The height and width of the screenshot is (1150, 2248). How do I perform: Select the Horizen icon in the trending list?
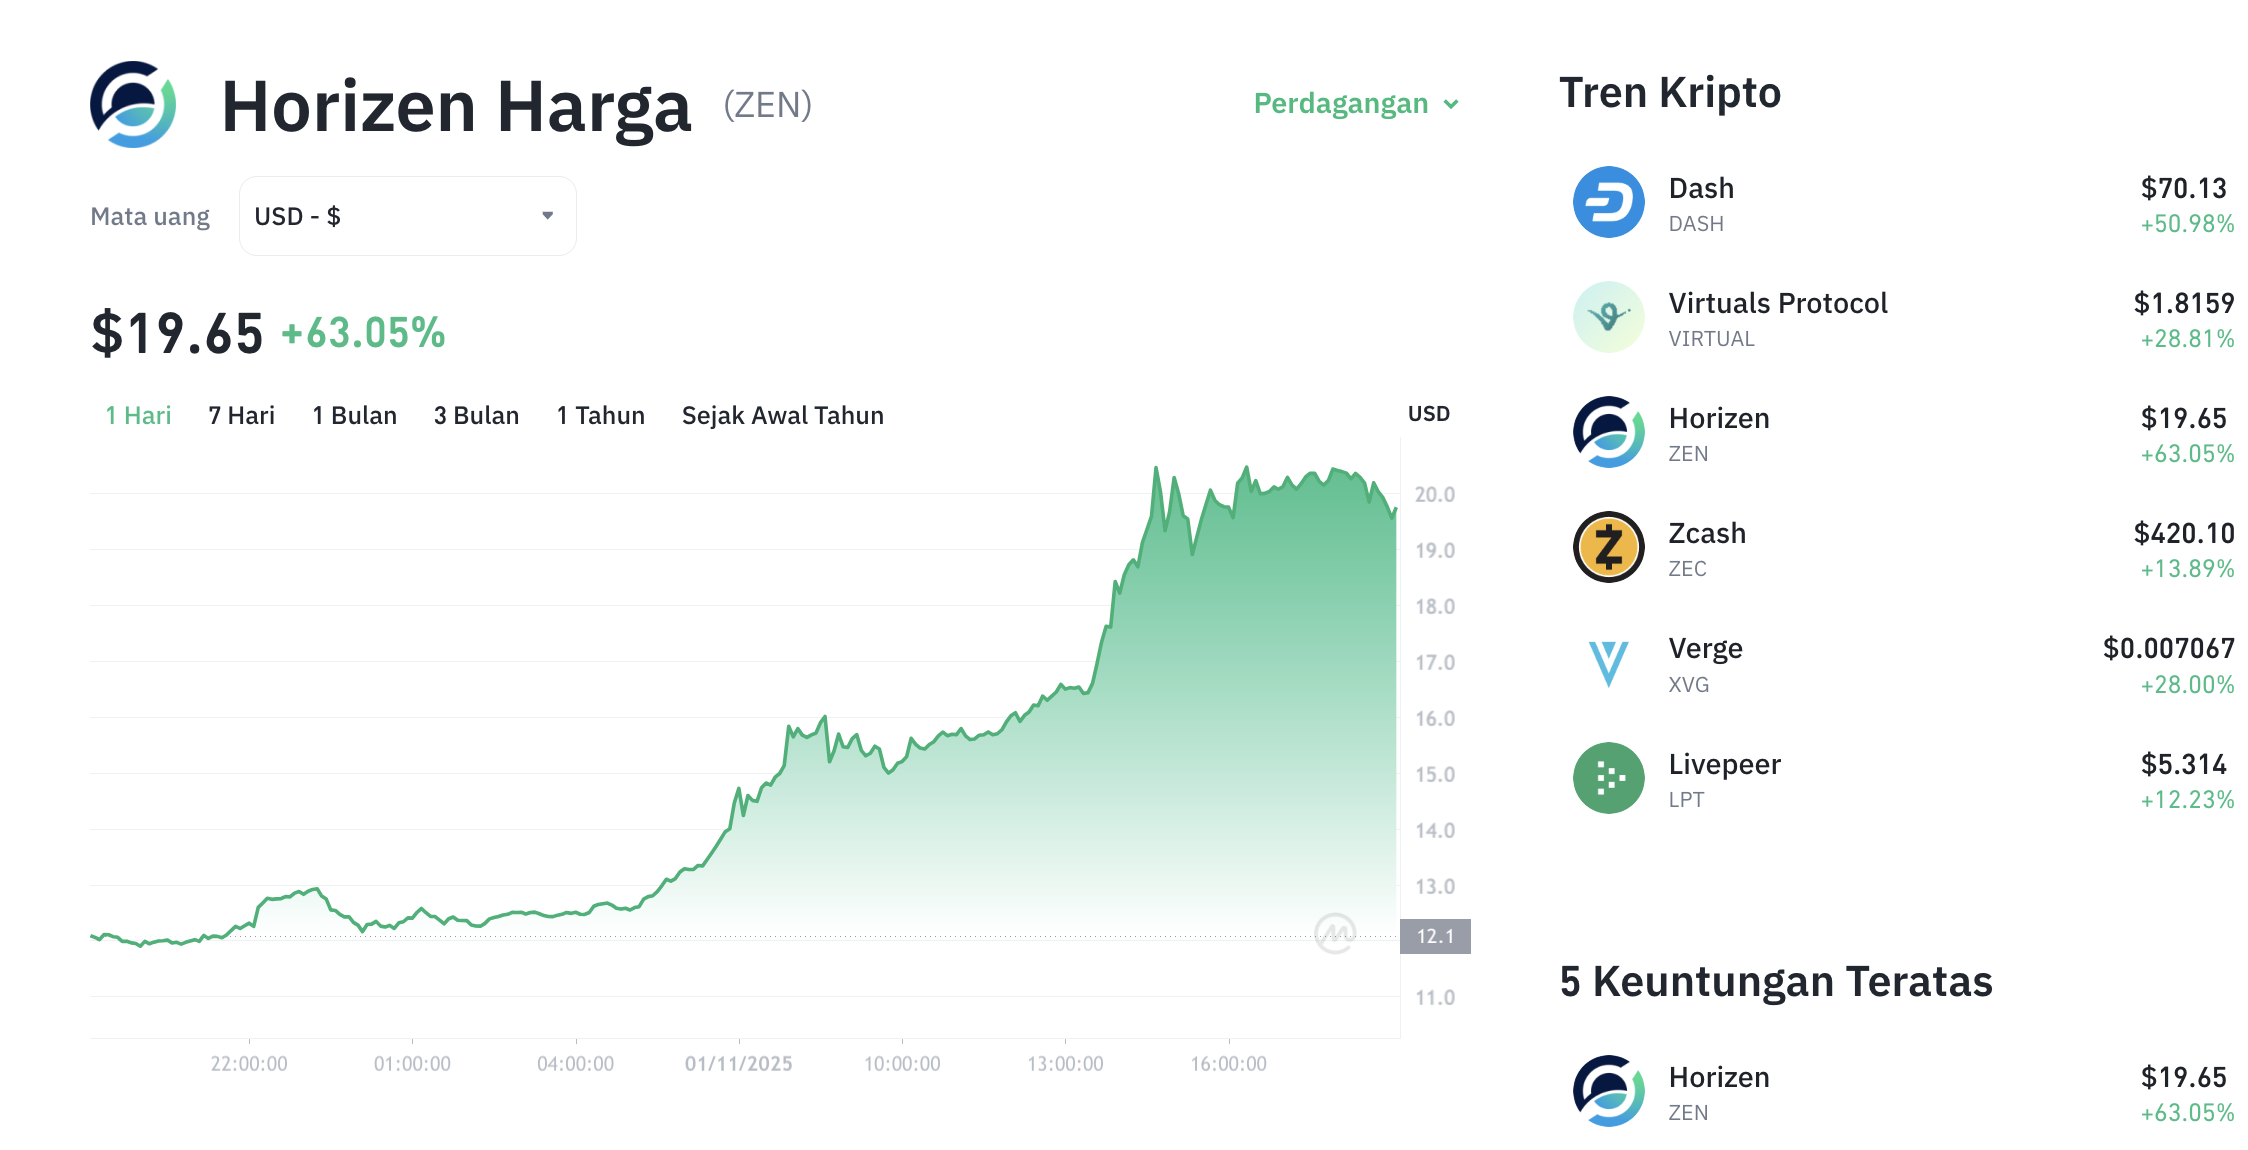(1607, 432)
